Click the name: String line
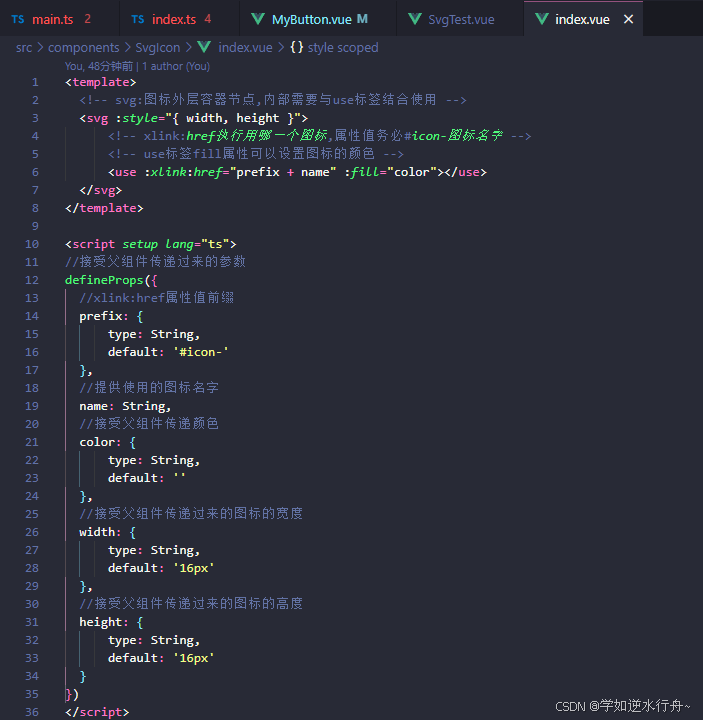The height and width of the screenshot is (720, 703). pyautogui.click(x=125, y=406)
